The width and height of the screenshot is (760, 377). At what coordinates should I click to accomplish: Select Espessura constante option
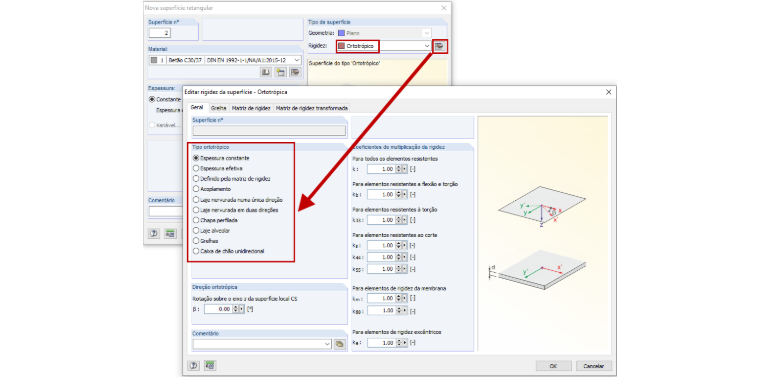tap(196, 158)
